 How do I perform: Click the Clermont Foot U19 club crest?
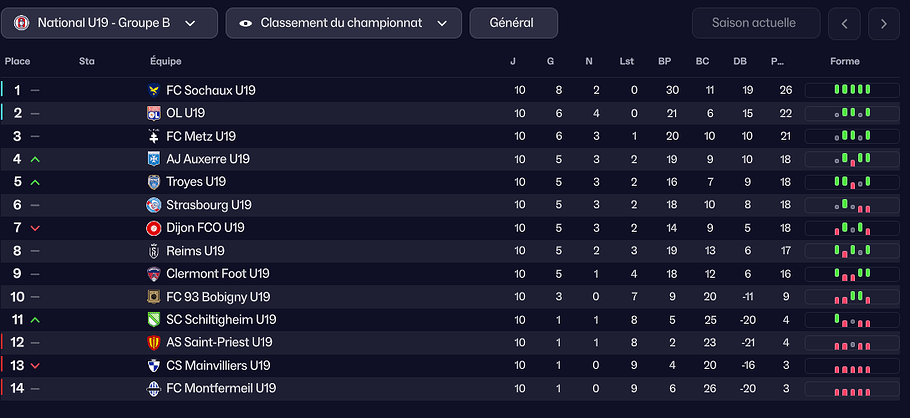pos(154,274)
